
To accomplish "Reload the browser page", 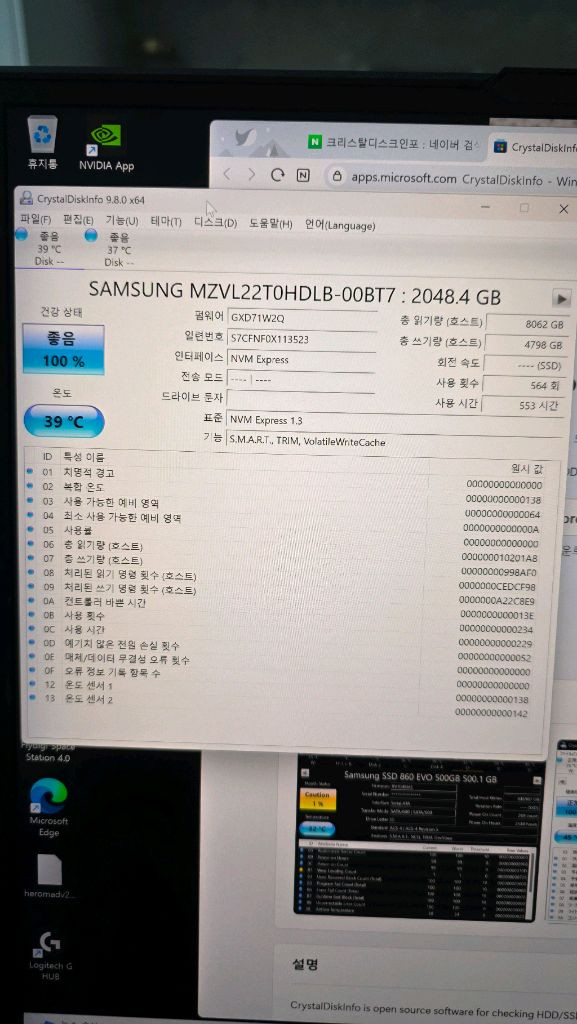I will [x=278, y=175].
